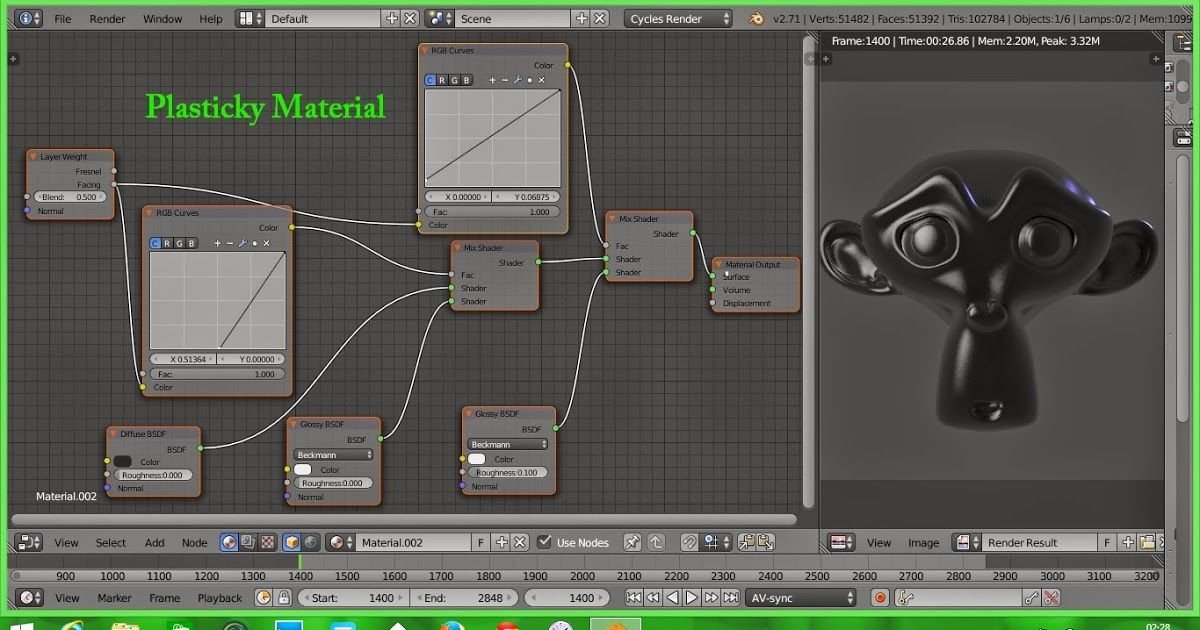Jump to the first frame
The width and height of the screenshot is (1200, 630).
tap(634, 598)
